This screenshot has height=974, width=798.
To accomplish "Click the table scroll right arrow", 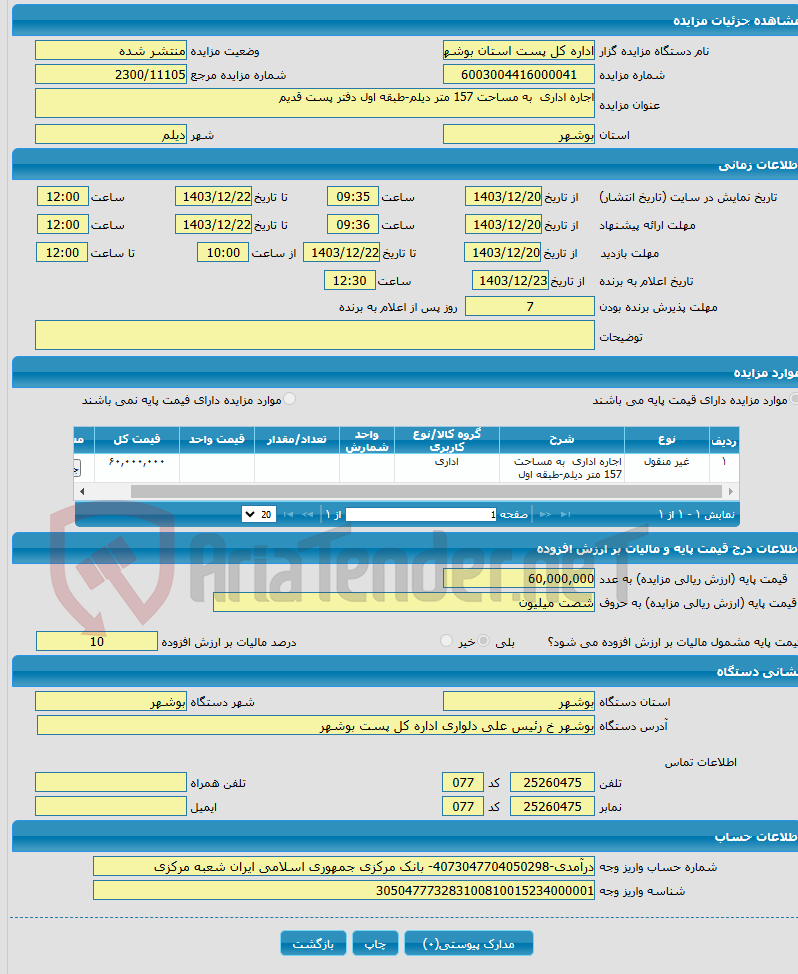I will coord(731,491).
